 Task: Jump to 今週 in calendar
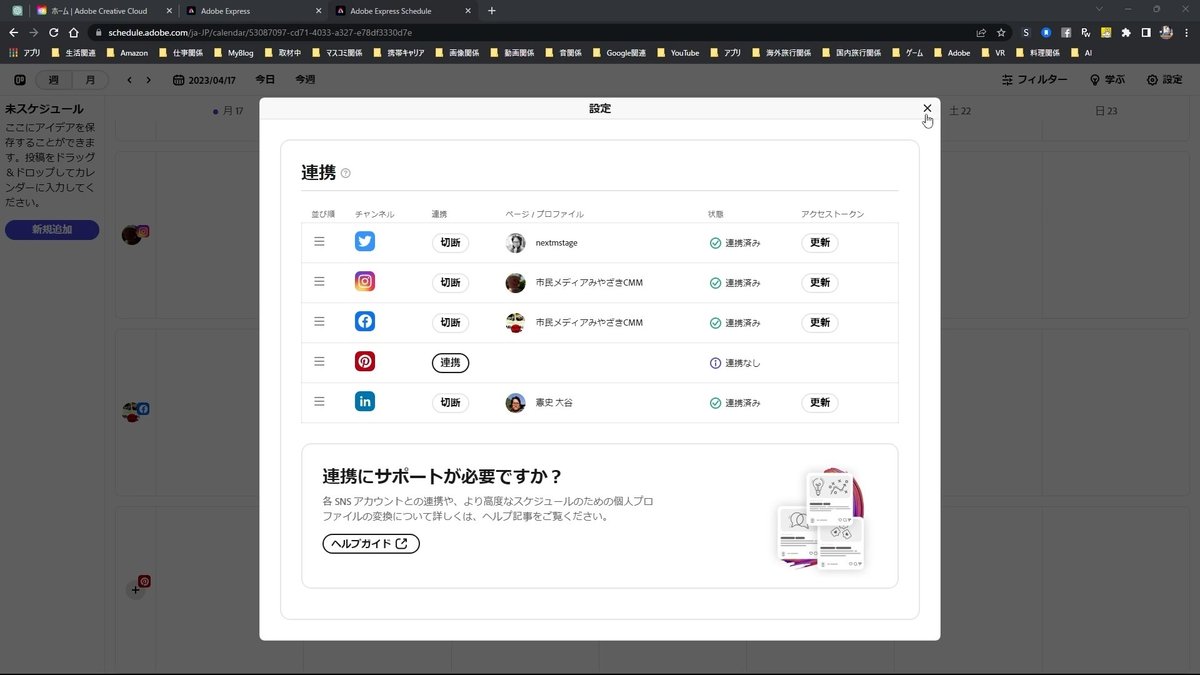[x=304, y=80]
